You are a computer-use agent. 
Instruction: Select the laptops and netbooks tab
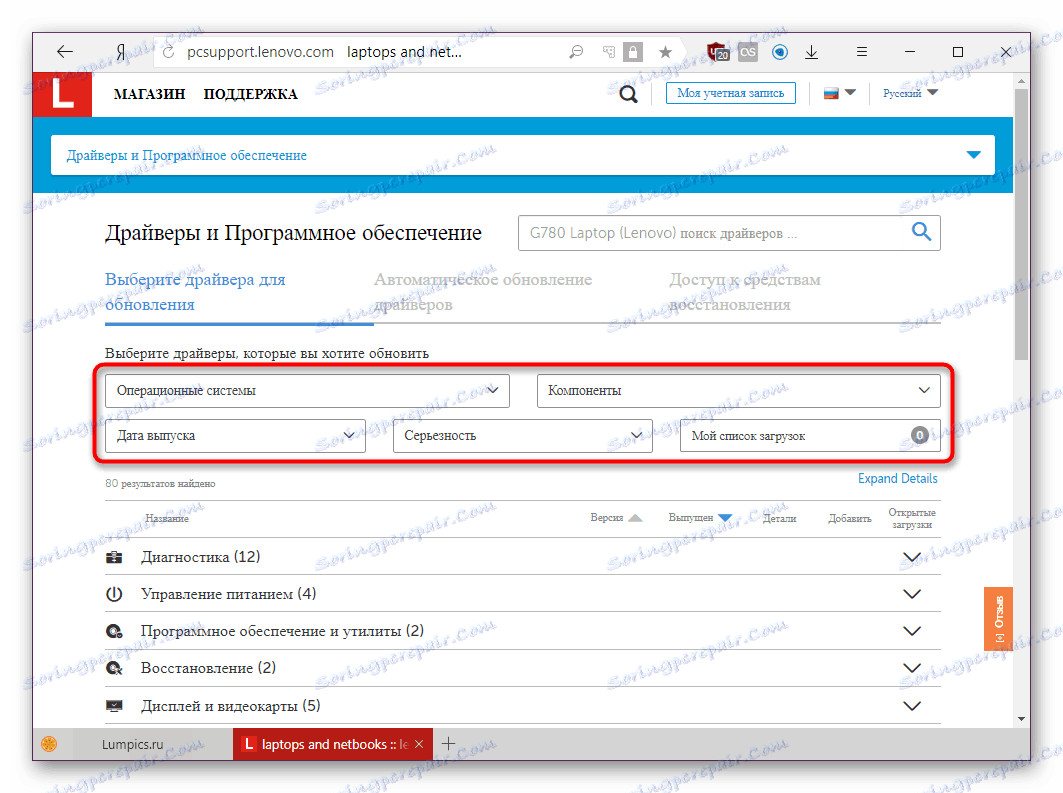335,744
